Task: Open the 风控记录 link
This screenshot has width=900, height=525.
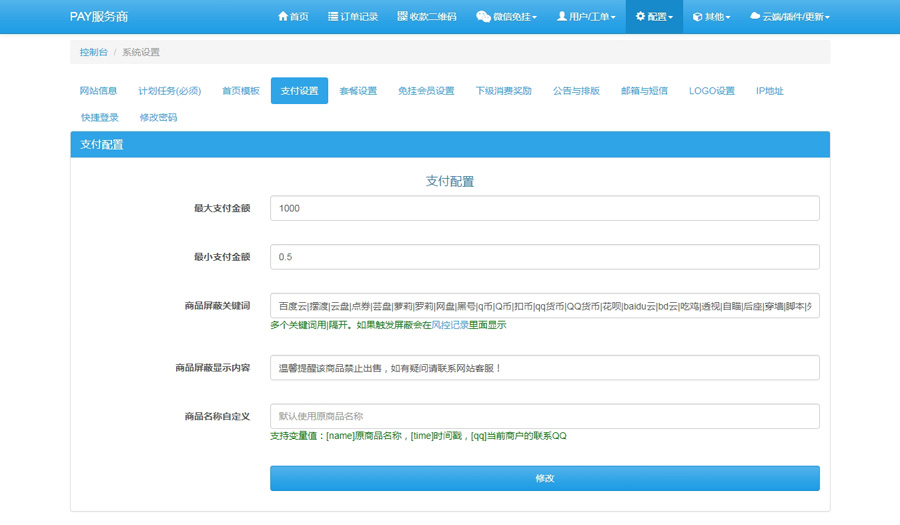Action: (450, 325)
